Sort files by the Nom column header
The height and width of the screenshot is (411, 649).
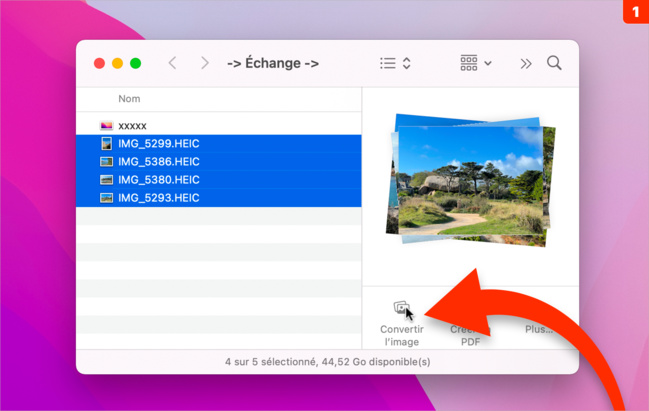[x=129, y=99]
